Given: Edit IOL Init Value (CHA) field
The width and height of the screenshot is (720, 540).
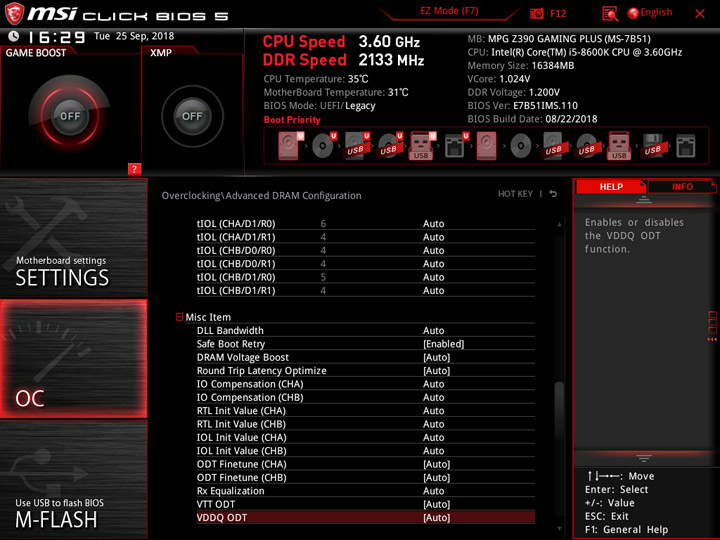Looking at the screenshot, I should click(x=433, y=437).
